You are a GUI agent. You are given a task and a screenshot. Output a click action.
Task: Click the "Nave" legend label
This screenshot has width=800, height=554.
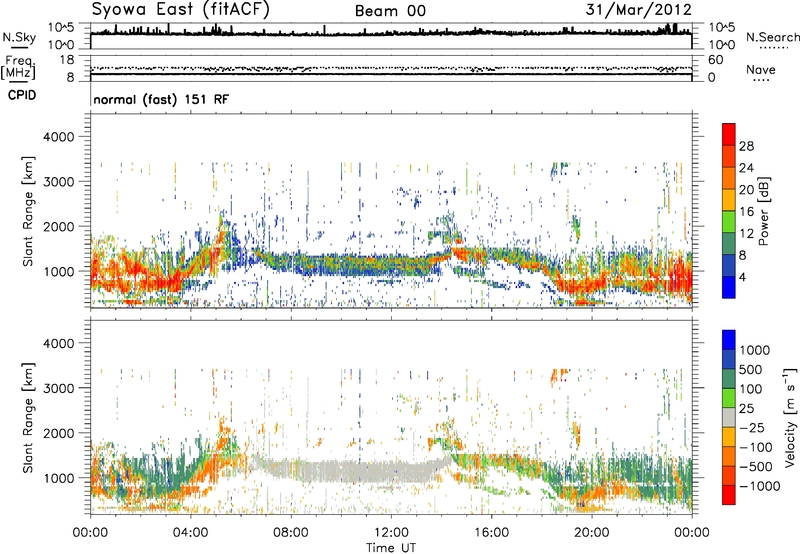click(761, 70)
